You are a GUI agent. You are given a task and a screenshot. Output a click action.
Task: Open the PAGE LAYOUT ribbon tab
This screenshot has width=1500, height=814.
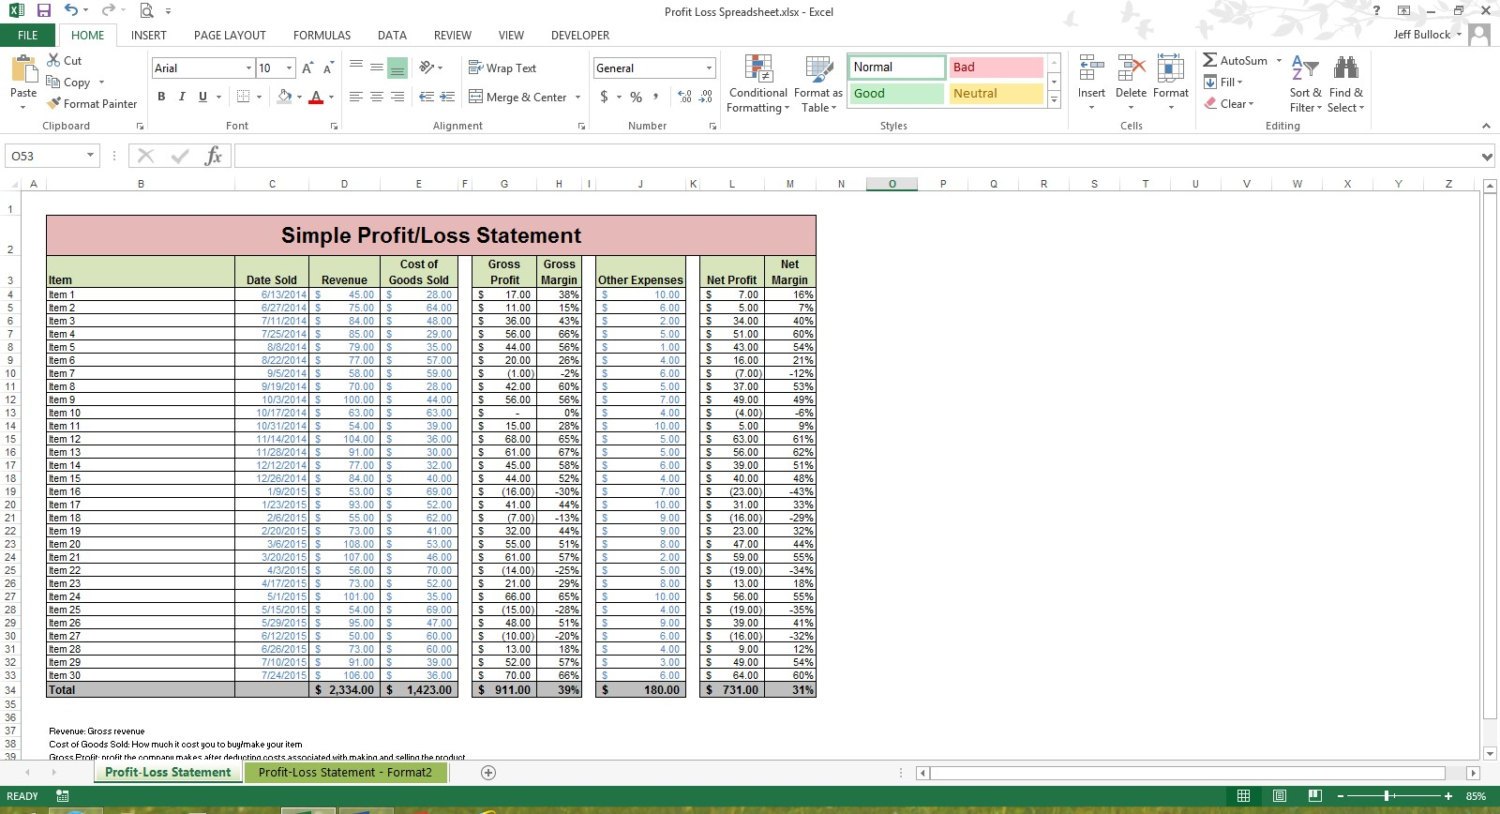[x=229, y=35]
